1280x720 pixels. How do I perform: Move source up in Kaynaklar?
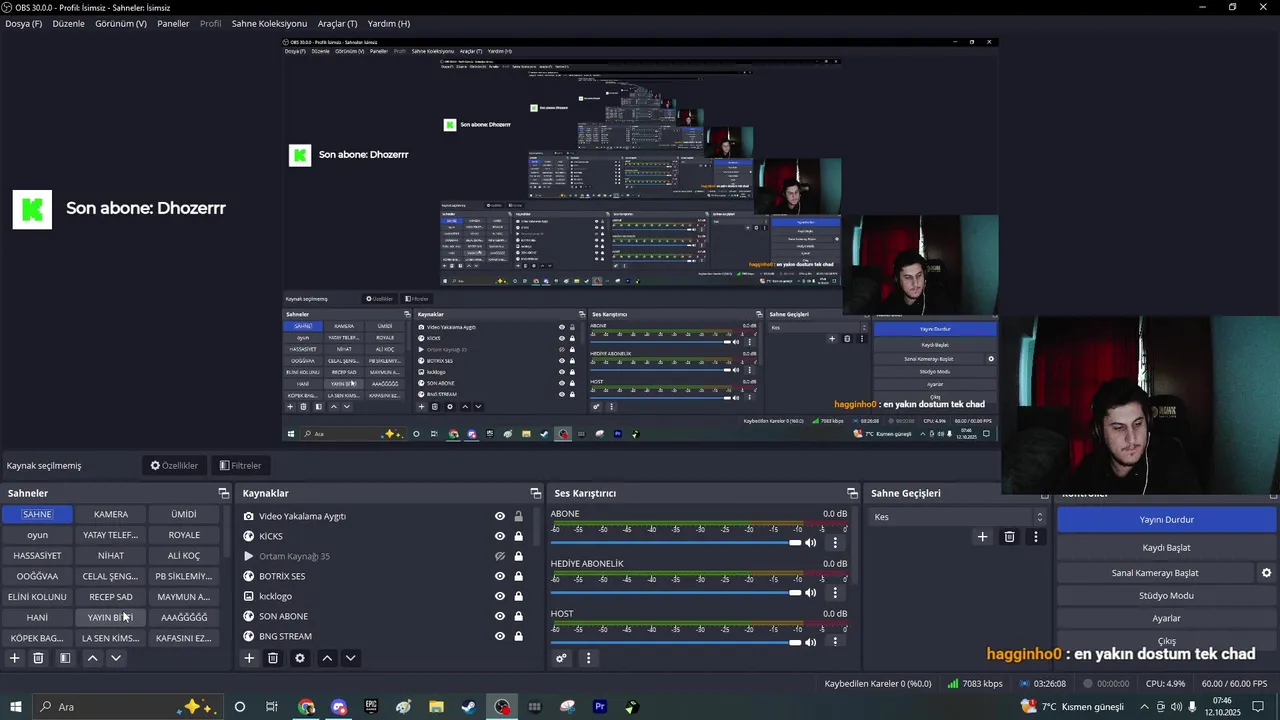pyautogui.click(x=326, y=658)
